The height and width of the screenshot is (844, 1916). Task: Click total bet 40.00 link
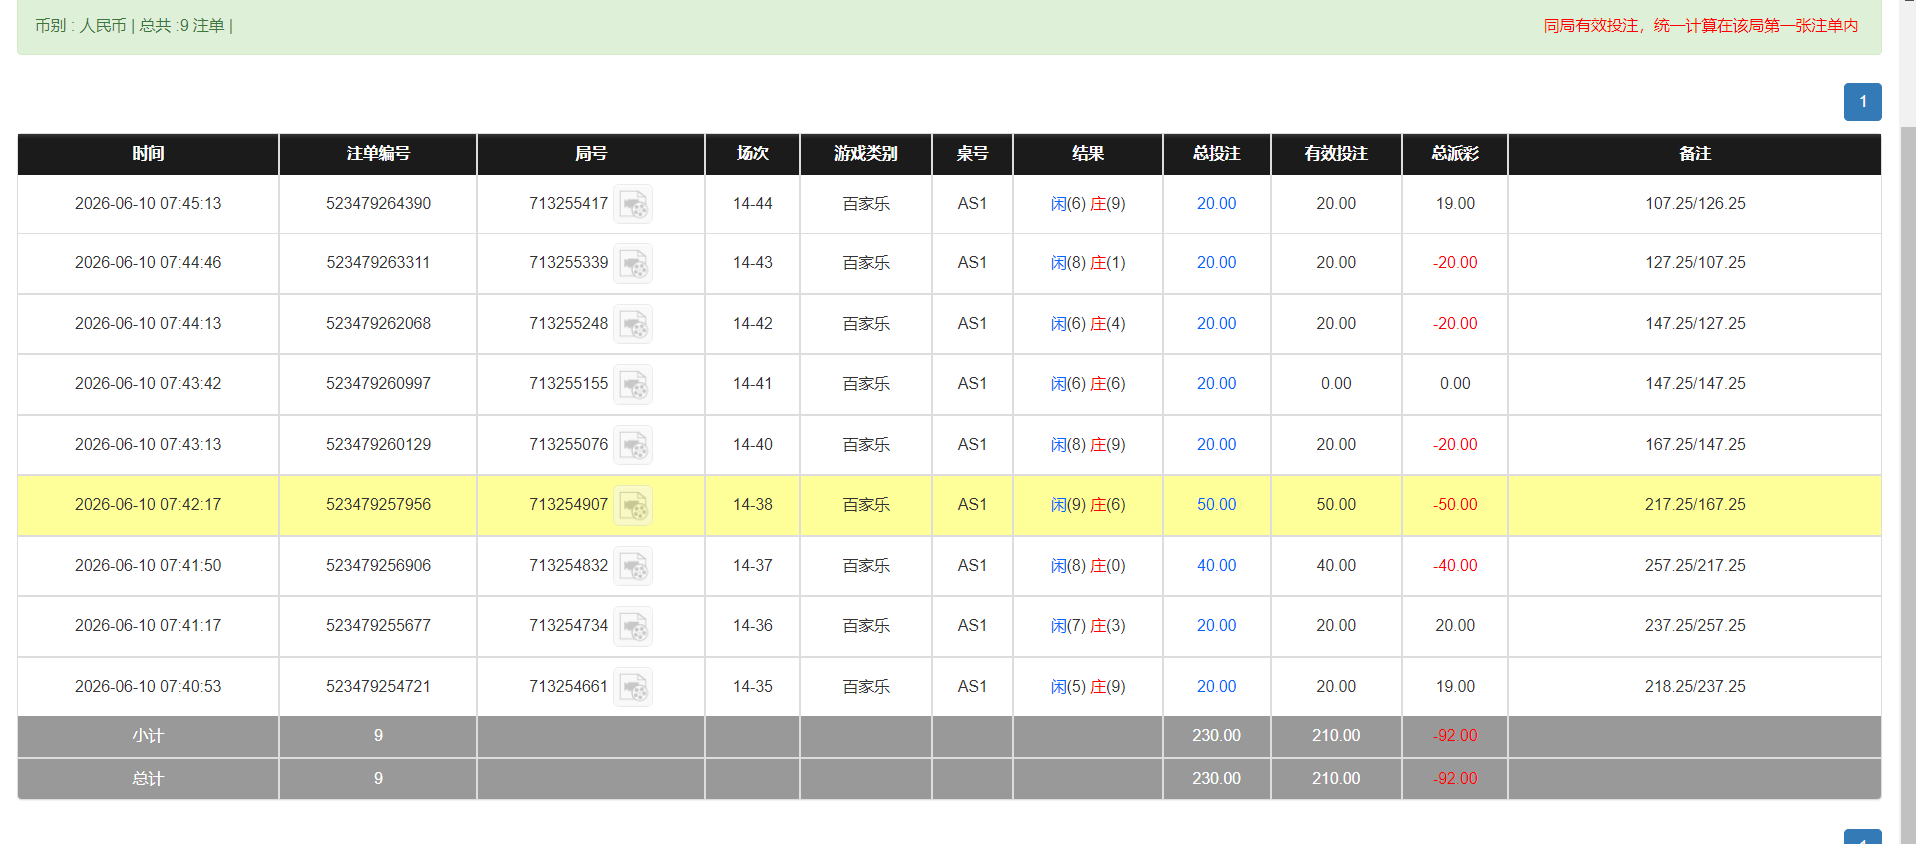1216,565
